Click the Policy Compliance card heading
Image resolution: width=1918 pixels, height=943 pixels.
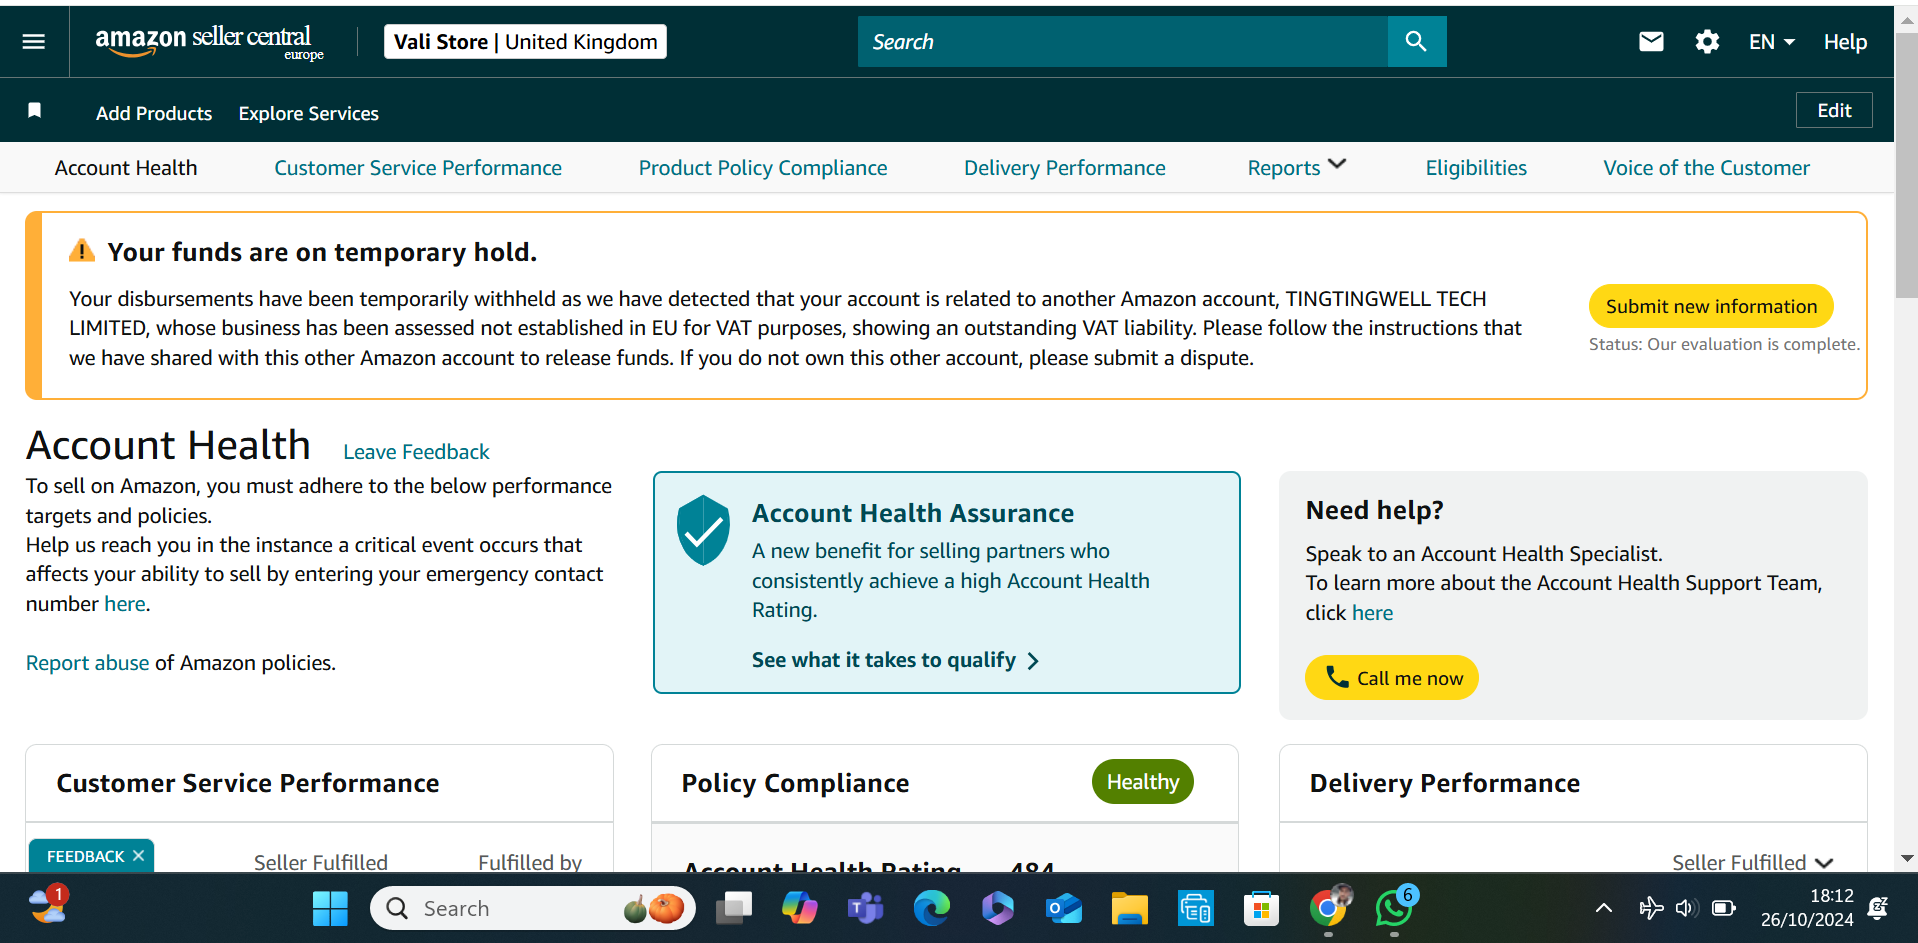click(795, 783)
